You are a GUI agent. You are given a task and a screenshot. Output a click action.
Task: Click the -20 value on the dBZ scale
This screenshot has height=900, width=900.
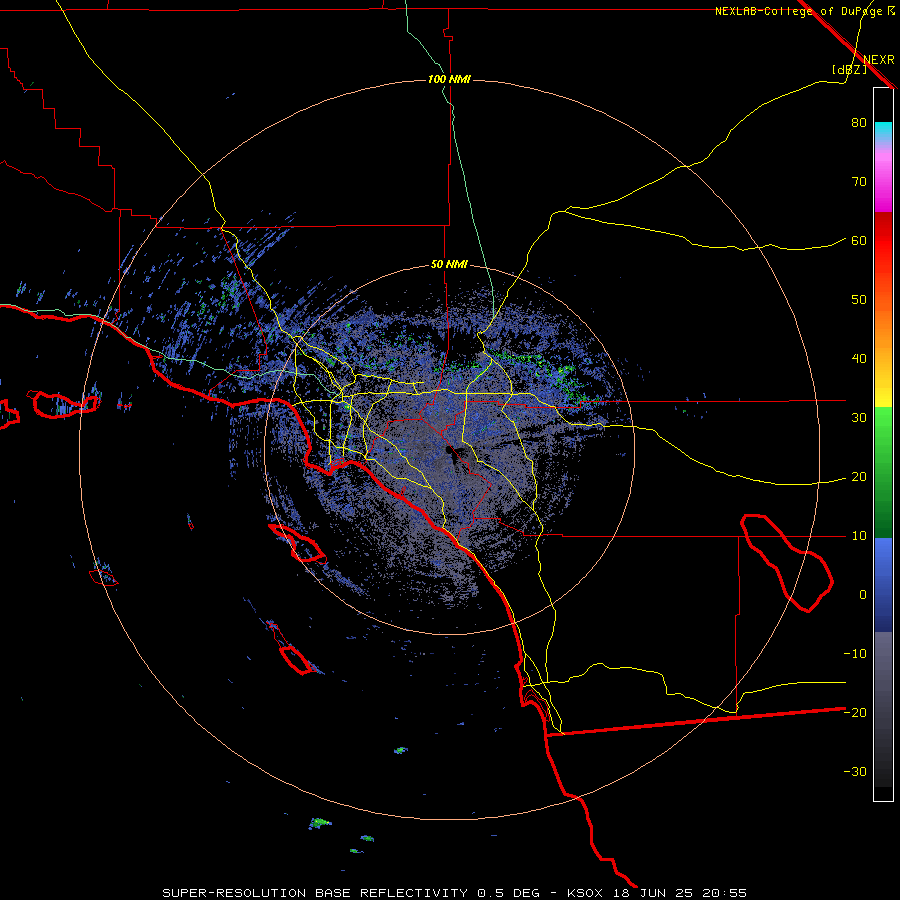(x=855, y=713)
